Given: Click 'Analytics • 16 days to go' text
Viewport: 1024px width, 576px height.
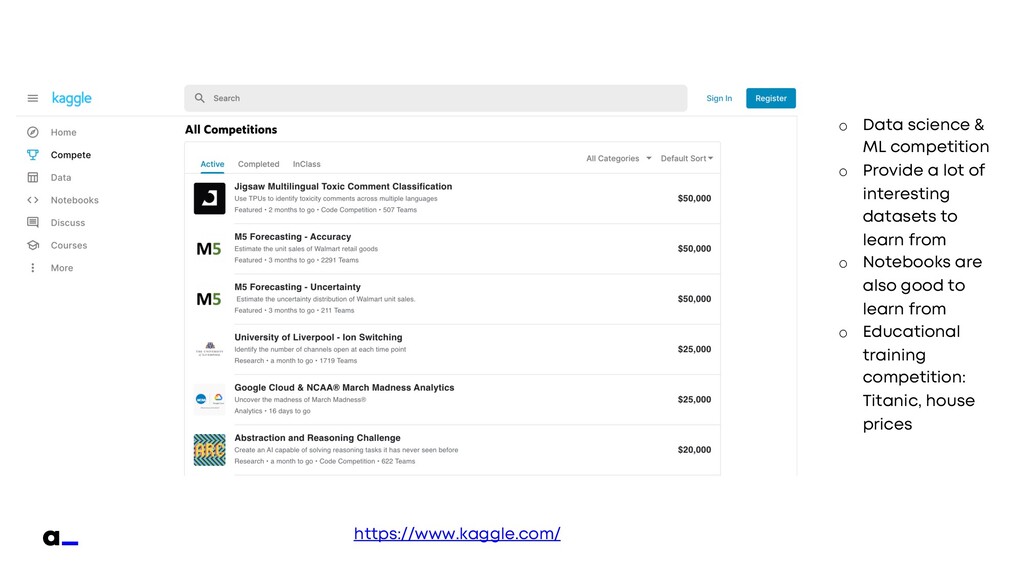Looking at the screenshot, I should point(272,411).
